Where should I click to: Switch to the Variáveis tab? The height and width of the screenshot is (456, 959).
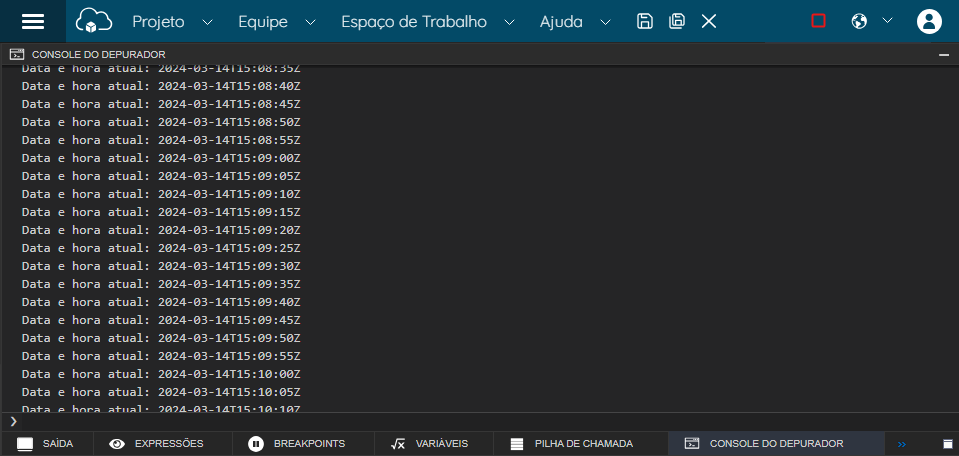pos(434,444)
